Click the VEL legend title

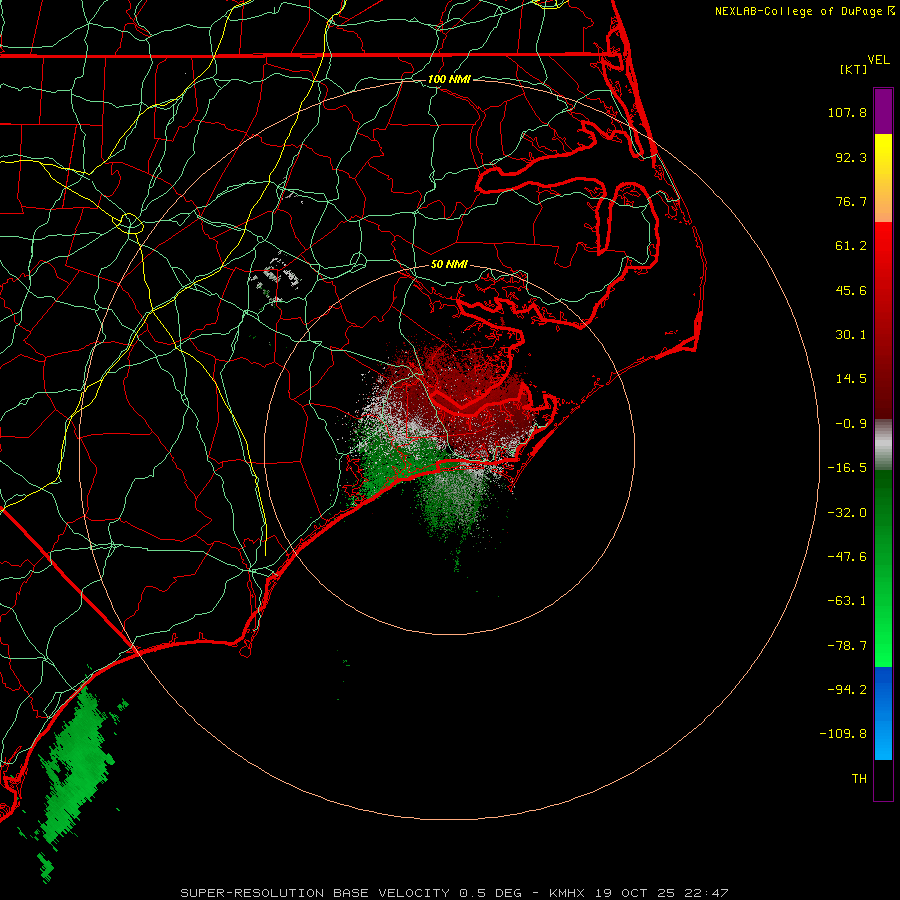coord(878,60)
